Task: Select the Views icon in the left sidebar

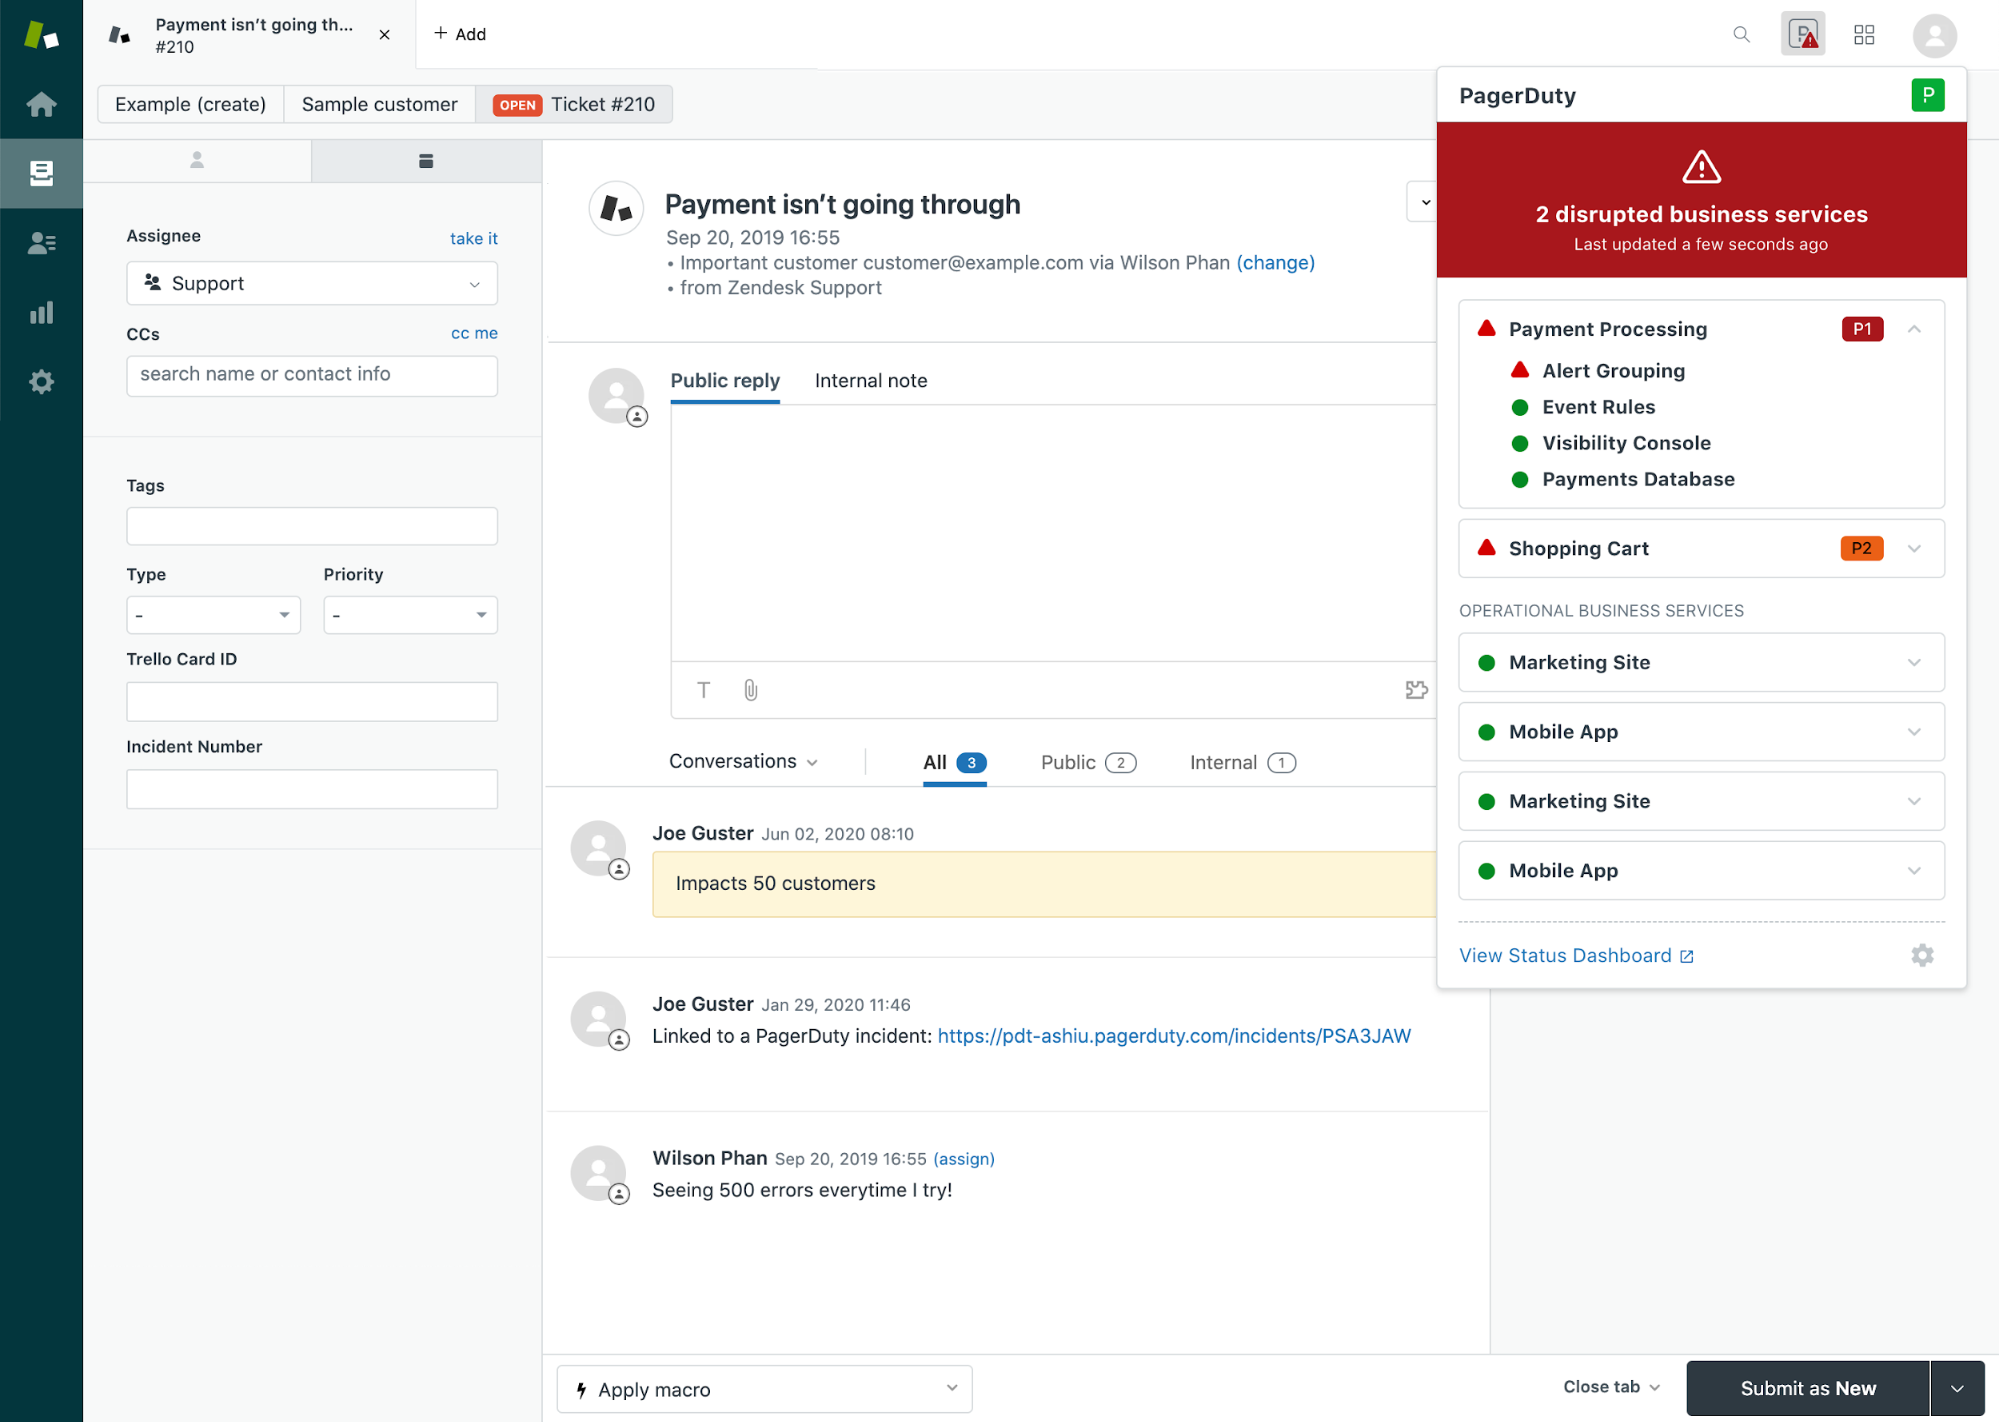Action: point(41,172)
